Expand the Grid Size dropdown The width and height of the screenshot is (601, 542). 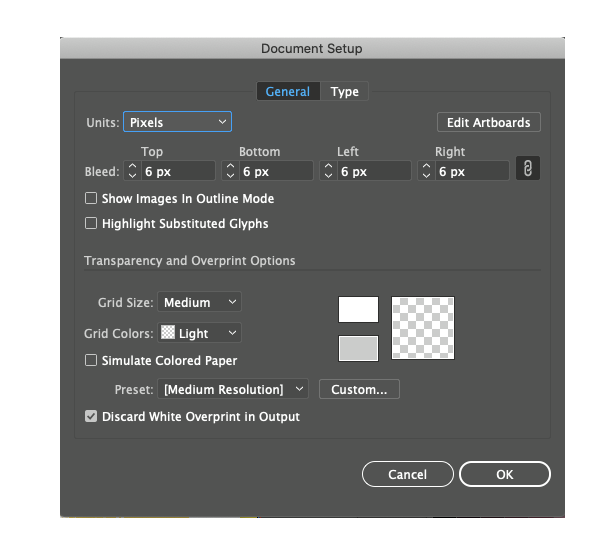click(200, 302)
